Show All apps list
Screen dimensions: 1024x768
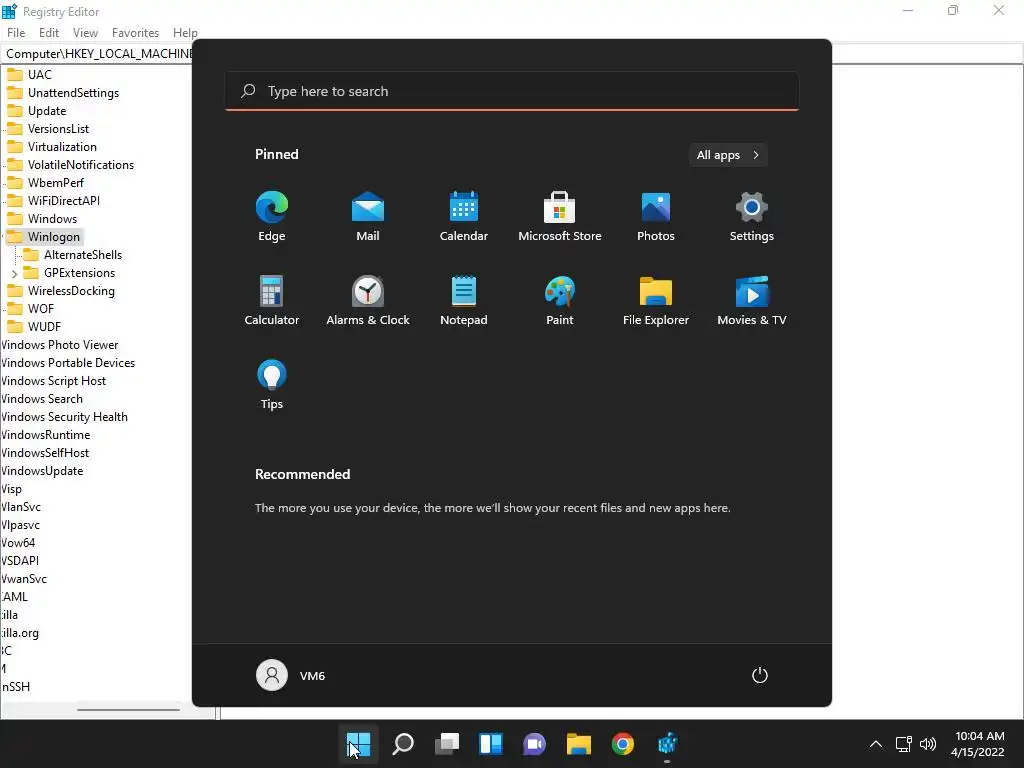[728, 155]
